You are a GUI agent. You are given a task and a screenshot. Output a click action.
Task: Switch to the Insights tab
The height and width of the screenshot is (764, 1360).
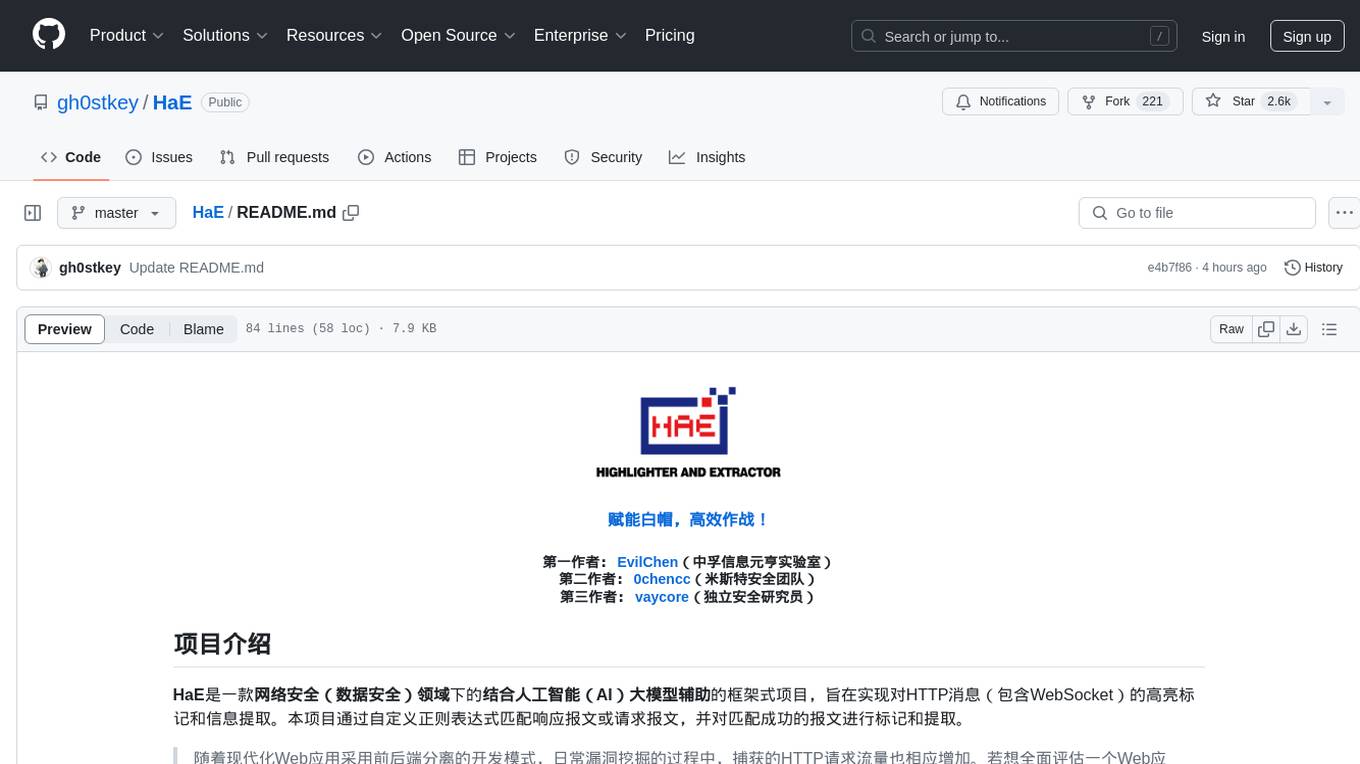click(x=707, y=157)
